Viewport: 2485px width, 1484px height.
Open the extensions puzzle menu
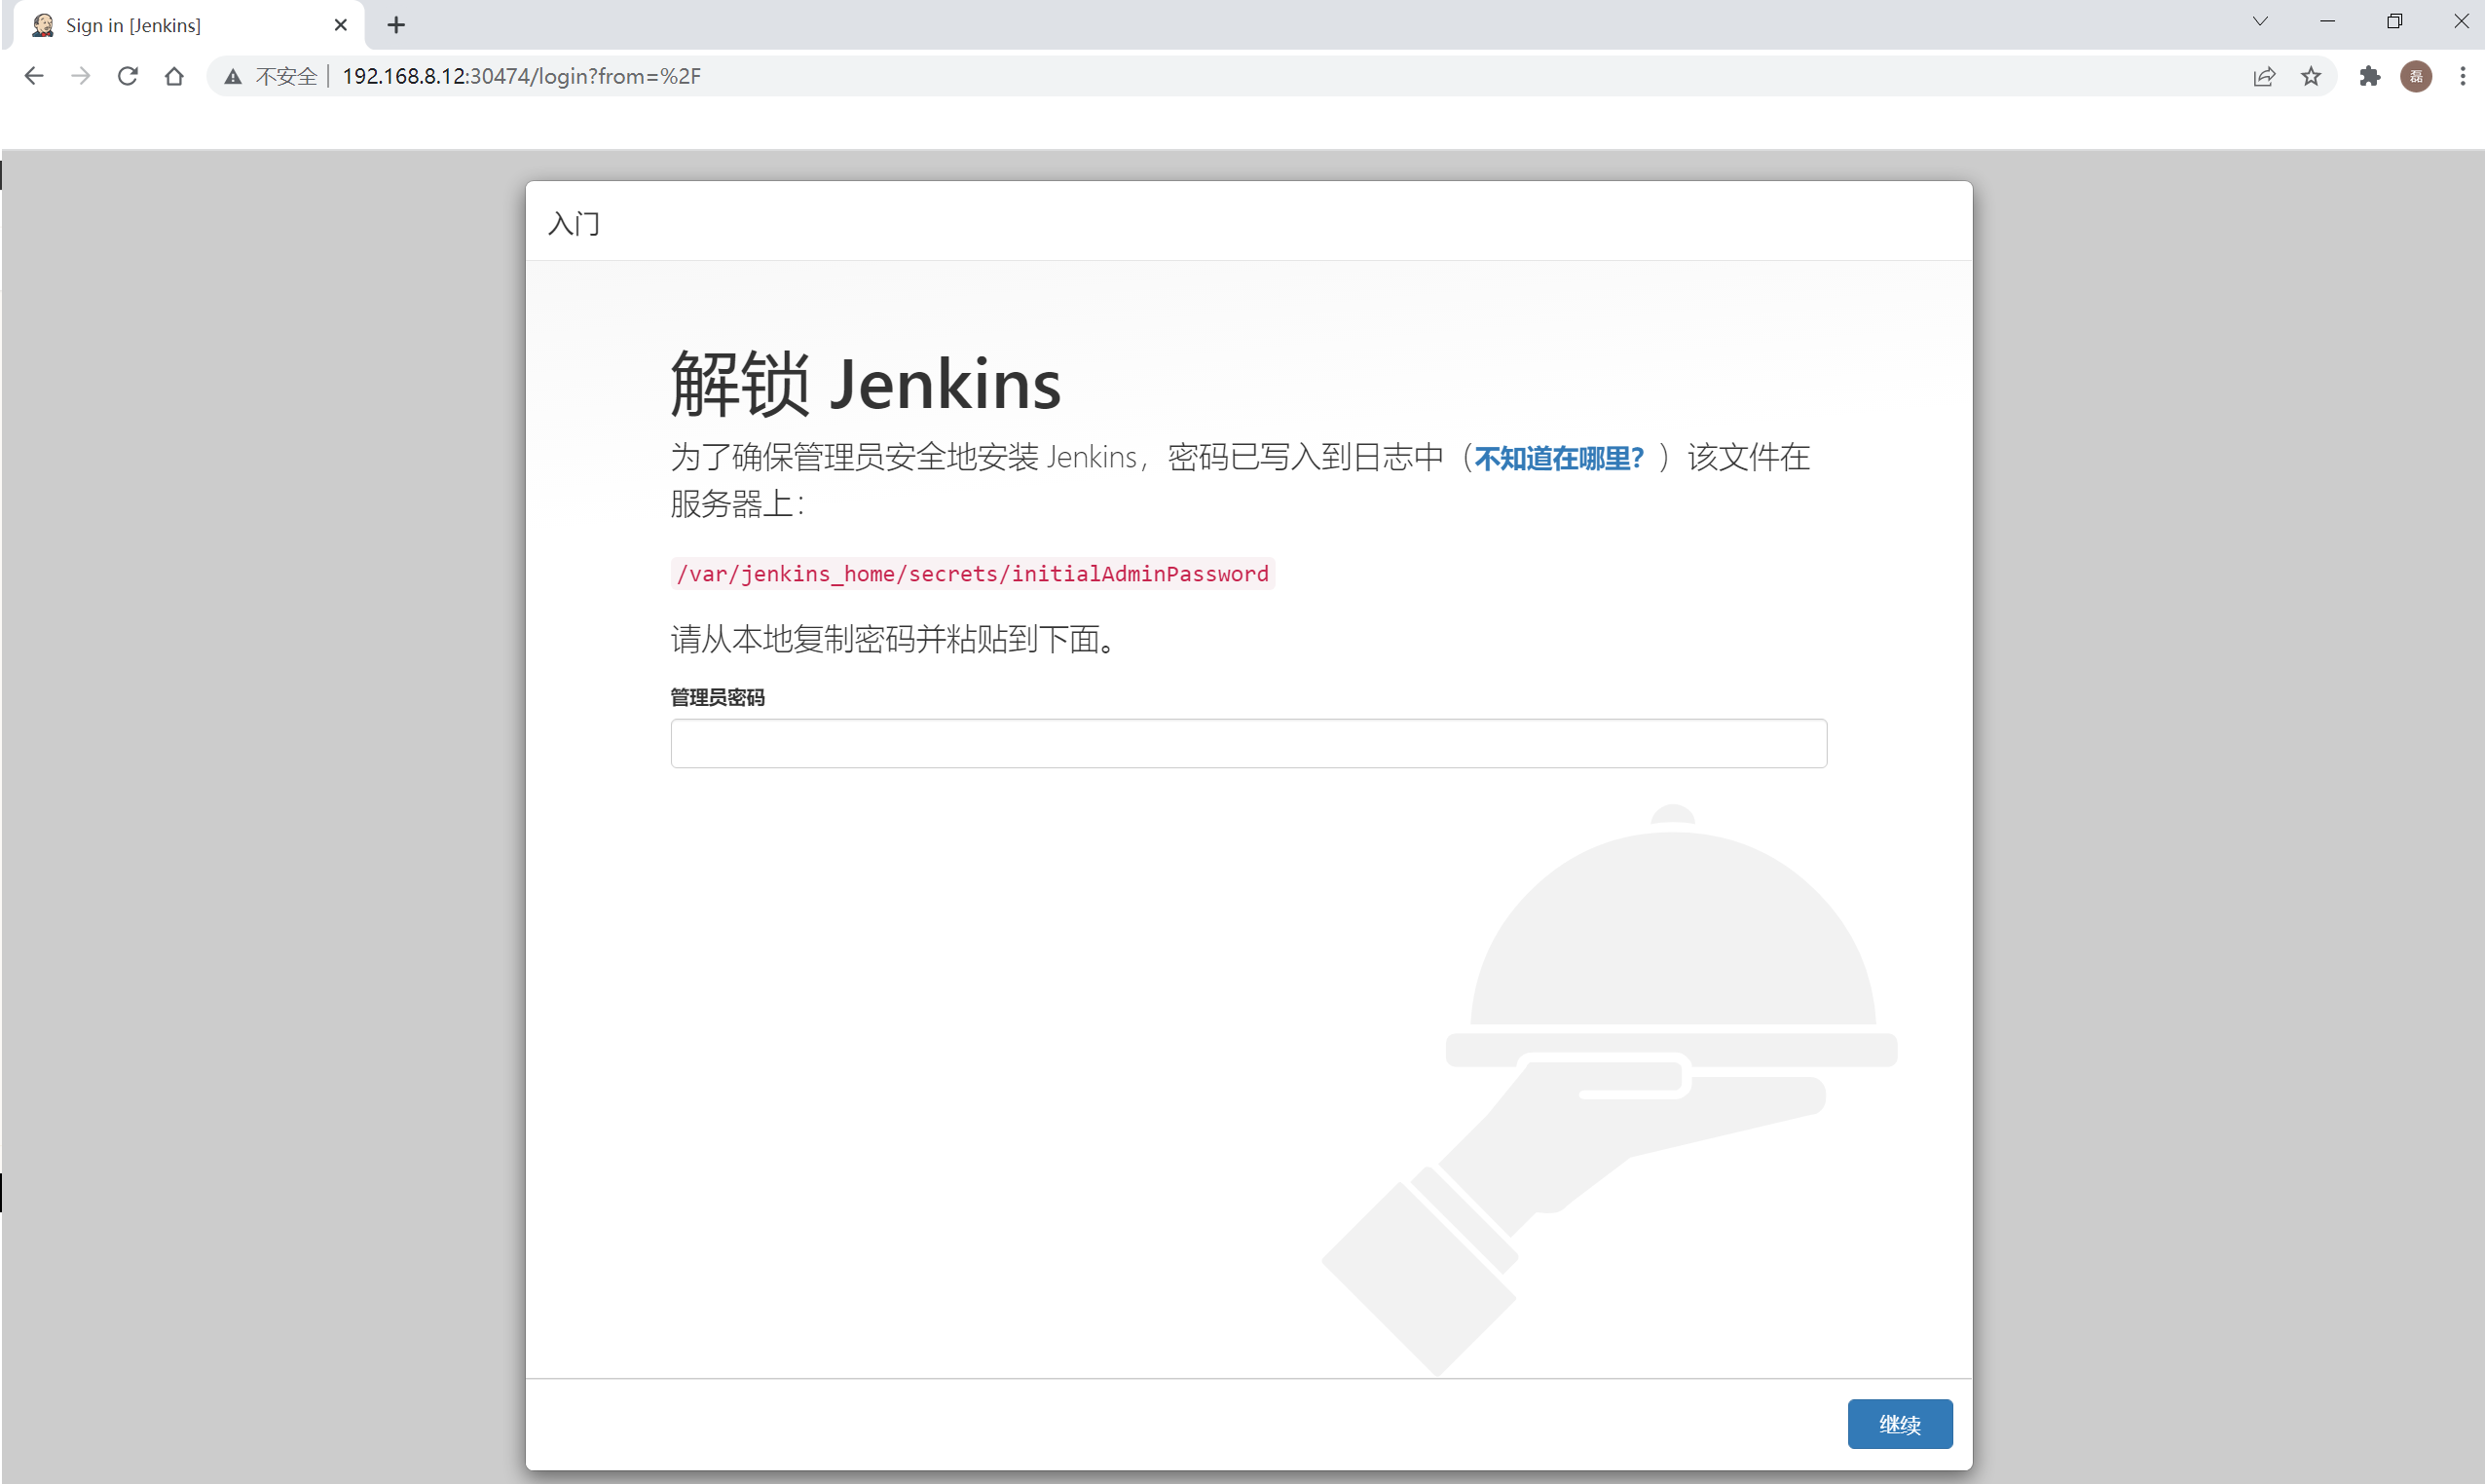[x=2369, y=76]
